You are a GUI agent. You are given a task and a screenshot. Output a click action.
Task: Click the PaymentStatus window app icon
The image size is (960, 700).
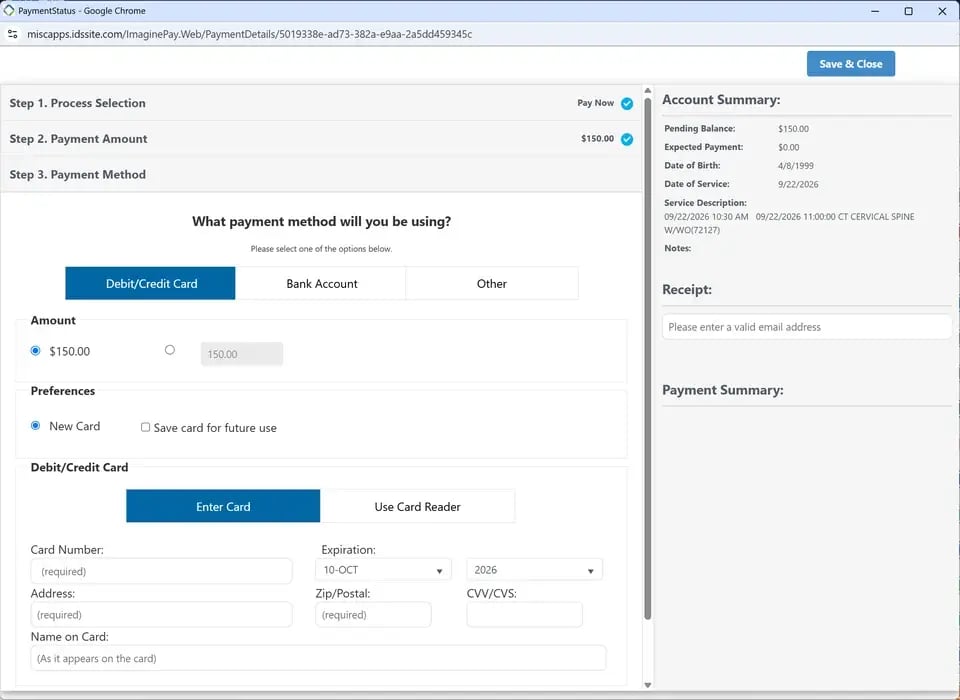coord(9,10)
